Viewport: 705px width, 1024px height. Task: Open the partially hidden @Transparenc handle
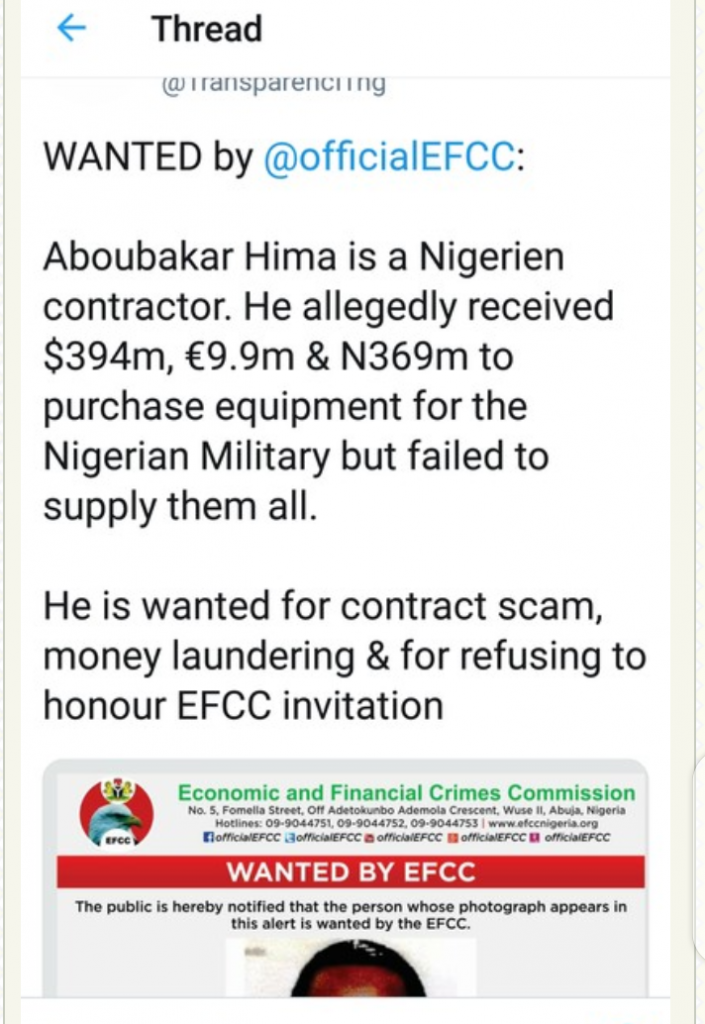tap(272, 84)
